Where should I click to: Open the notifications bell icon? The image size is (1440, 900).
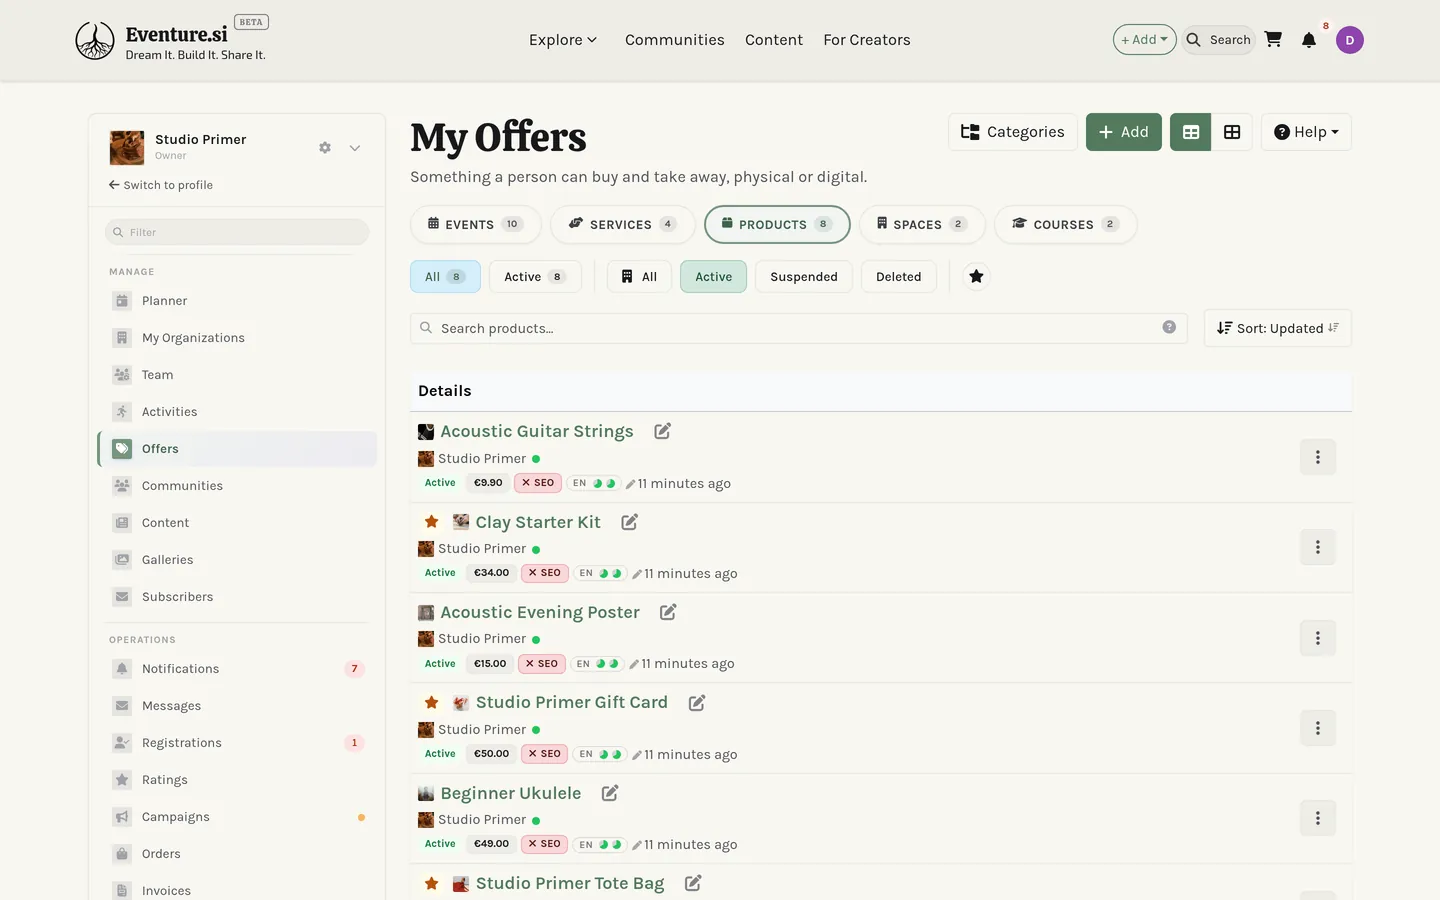(1309, 40)
